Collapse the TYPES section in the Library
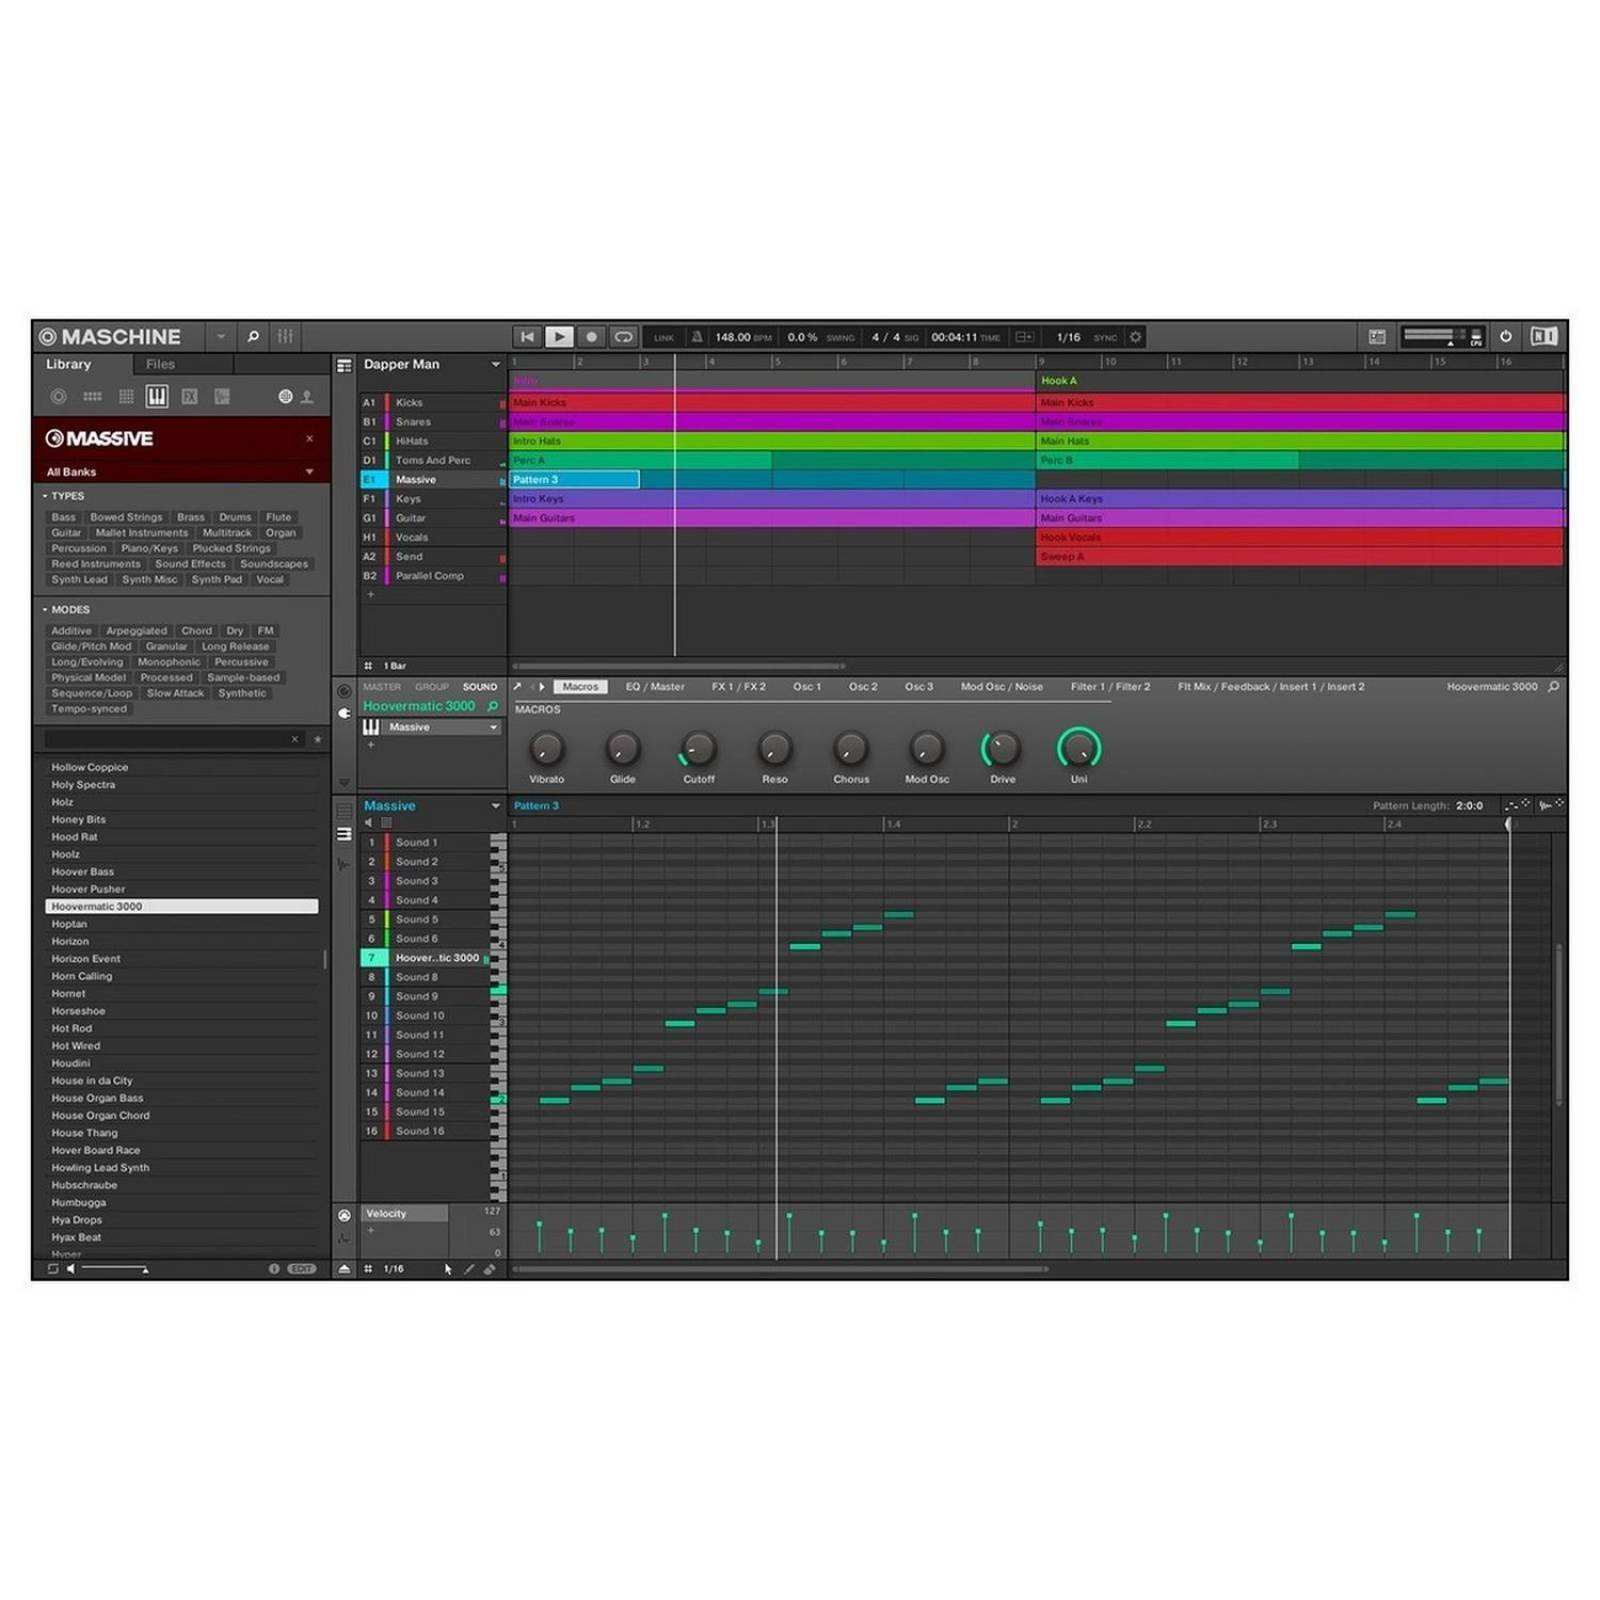This screenshot has height=1600, width=1600. 43,495
